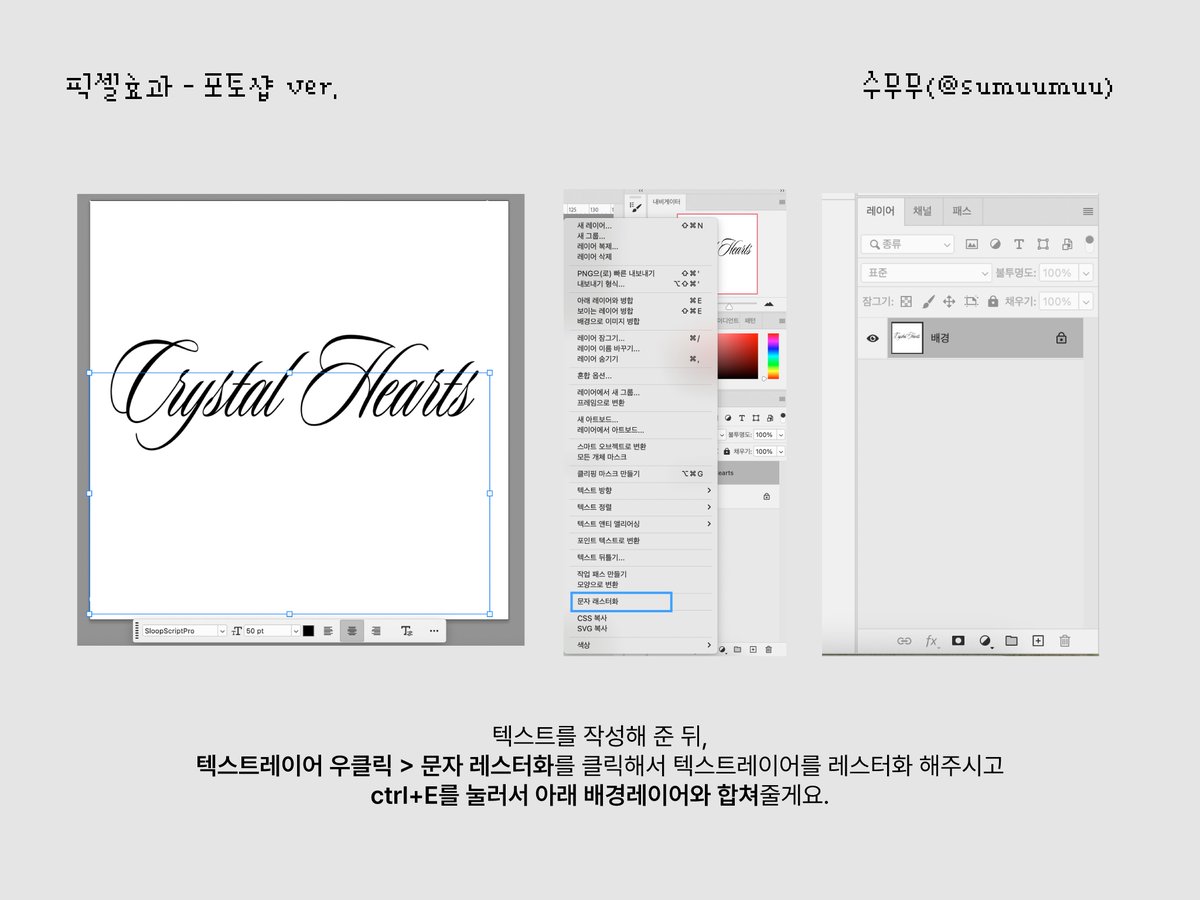Filter shape layers icon in right Layers panel
The height and width of the screenshot is (900, 1200).
[1043, 244]
